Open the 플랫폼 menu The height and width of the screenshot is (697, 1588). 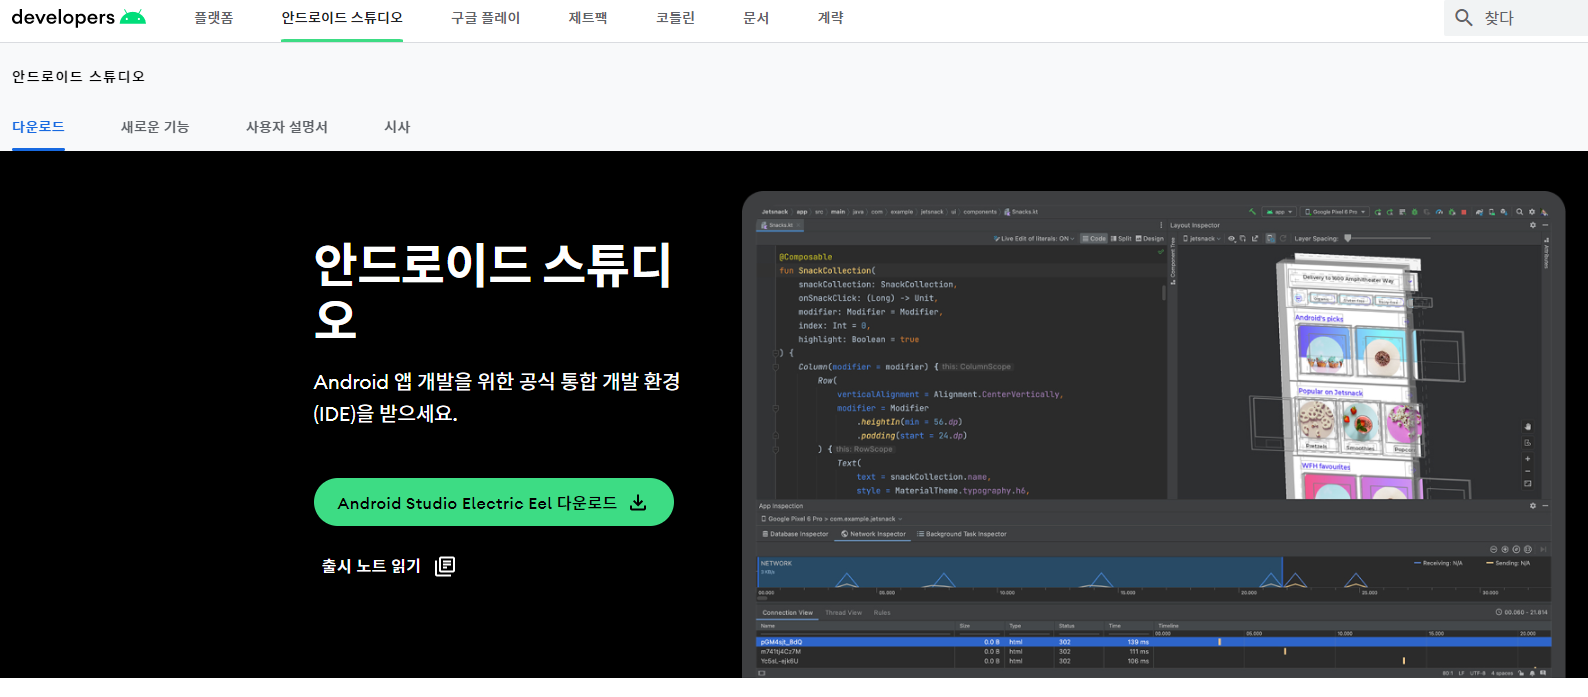coord(214,18)
